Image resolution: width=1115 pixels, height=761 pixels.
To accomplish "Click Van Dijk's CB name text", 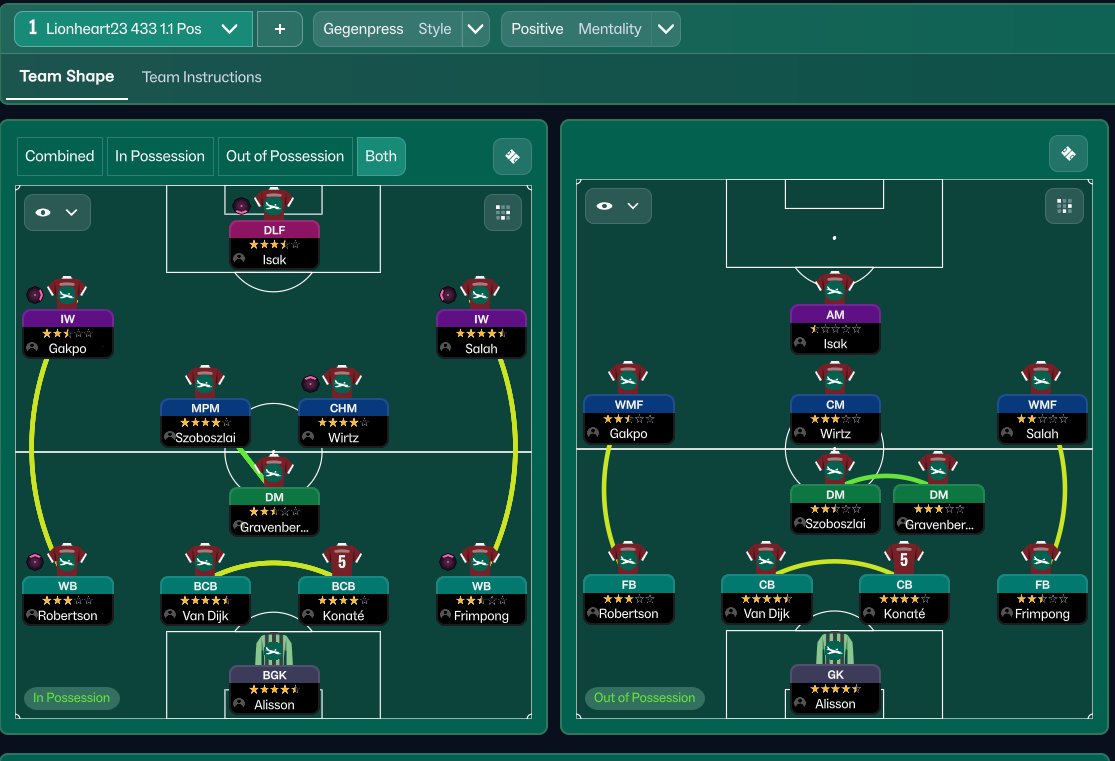I will point(767,613).
